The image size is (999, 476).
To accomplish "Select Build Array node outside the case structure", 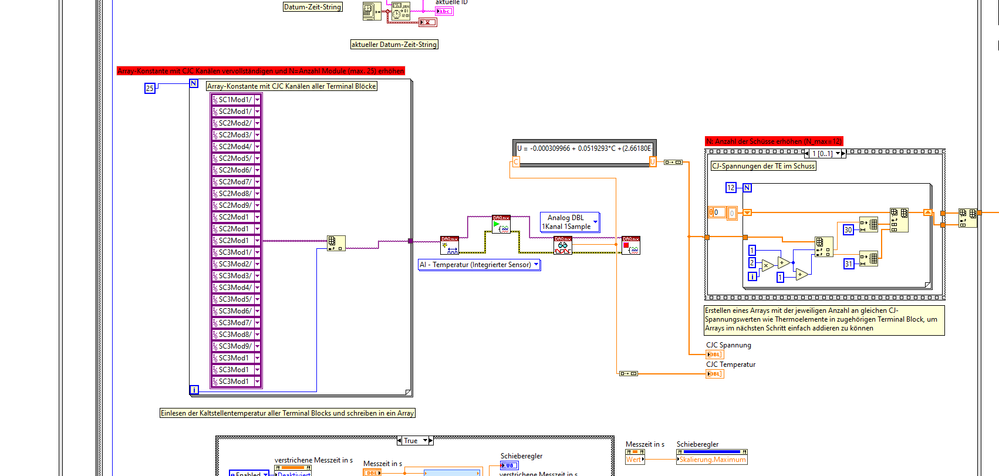I will (968, 217).
